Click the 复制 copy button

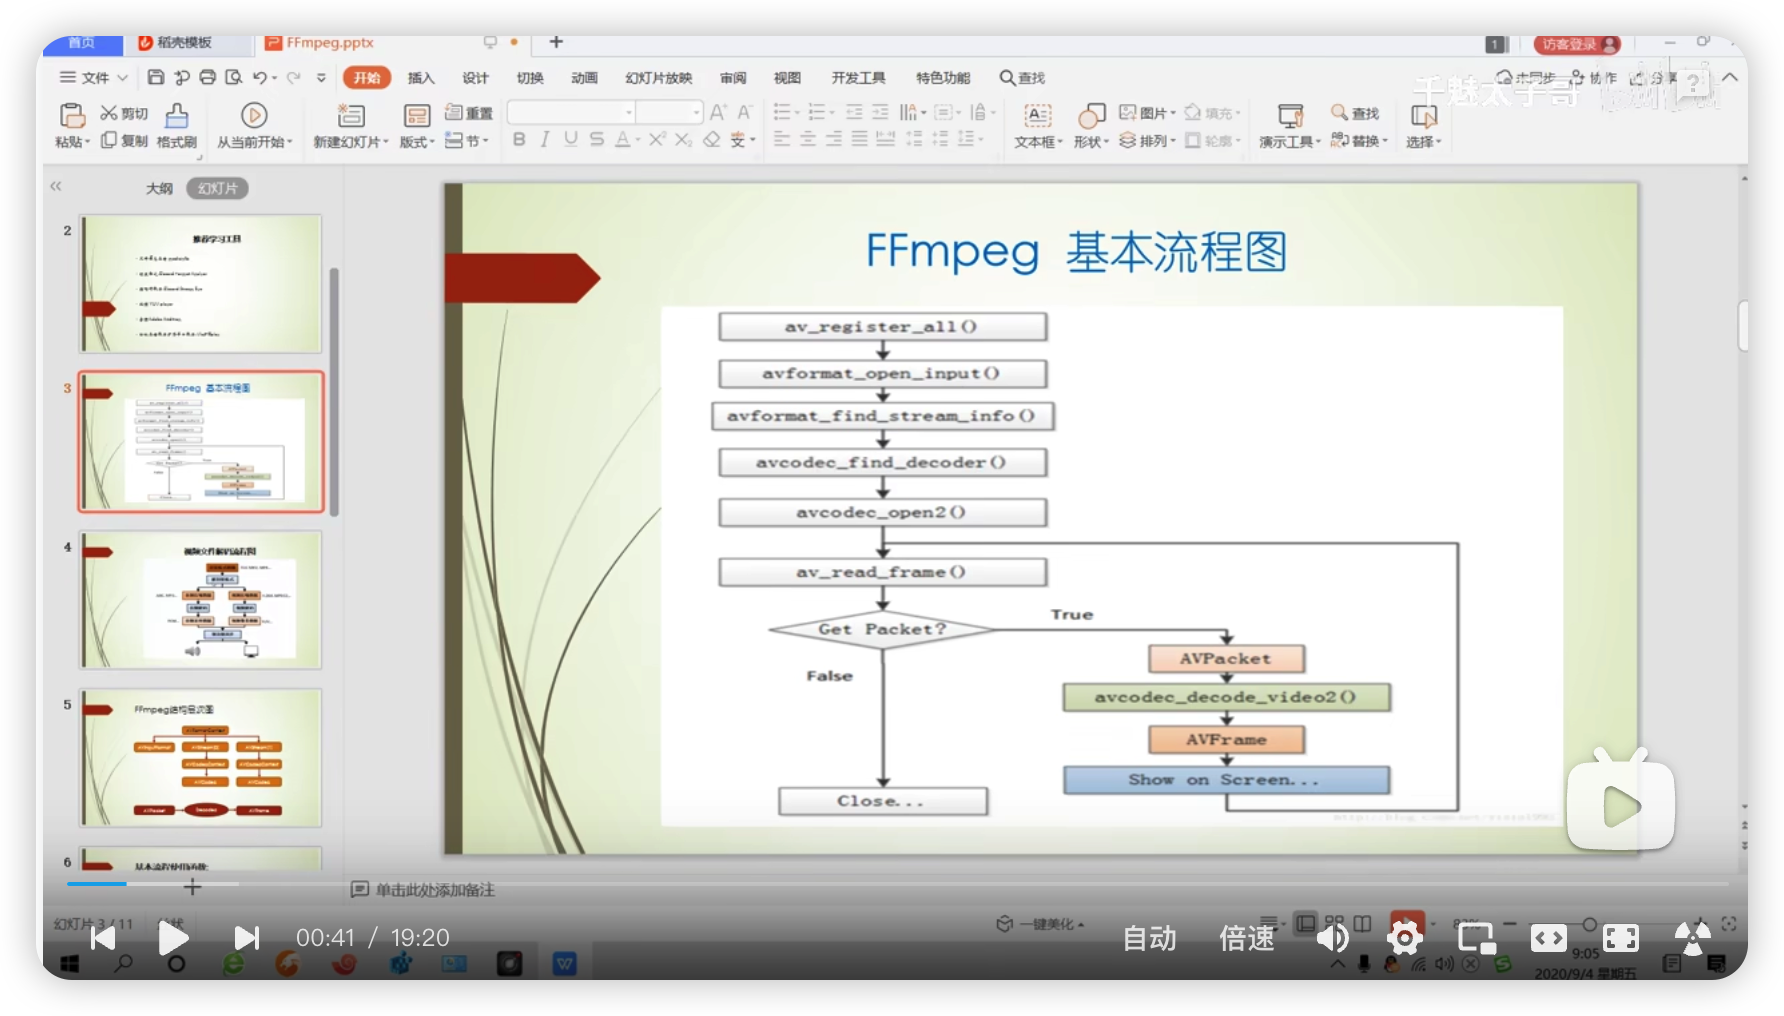coord(124,141)
